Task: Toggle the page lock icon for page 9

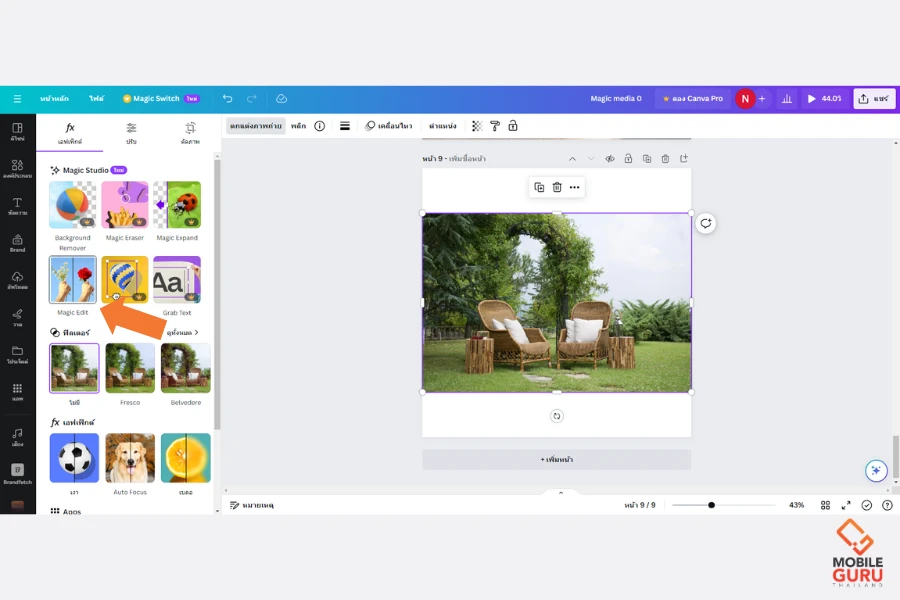Action: point(628,159)
